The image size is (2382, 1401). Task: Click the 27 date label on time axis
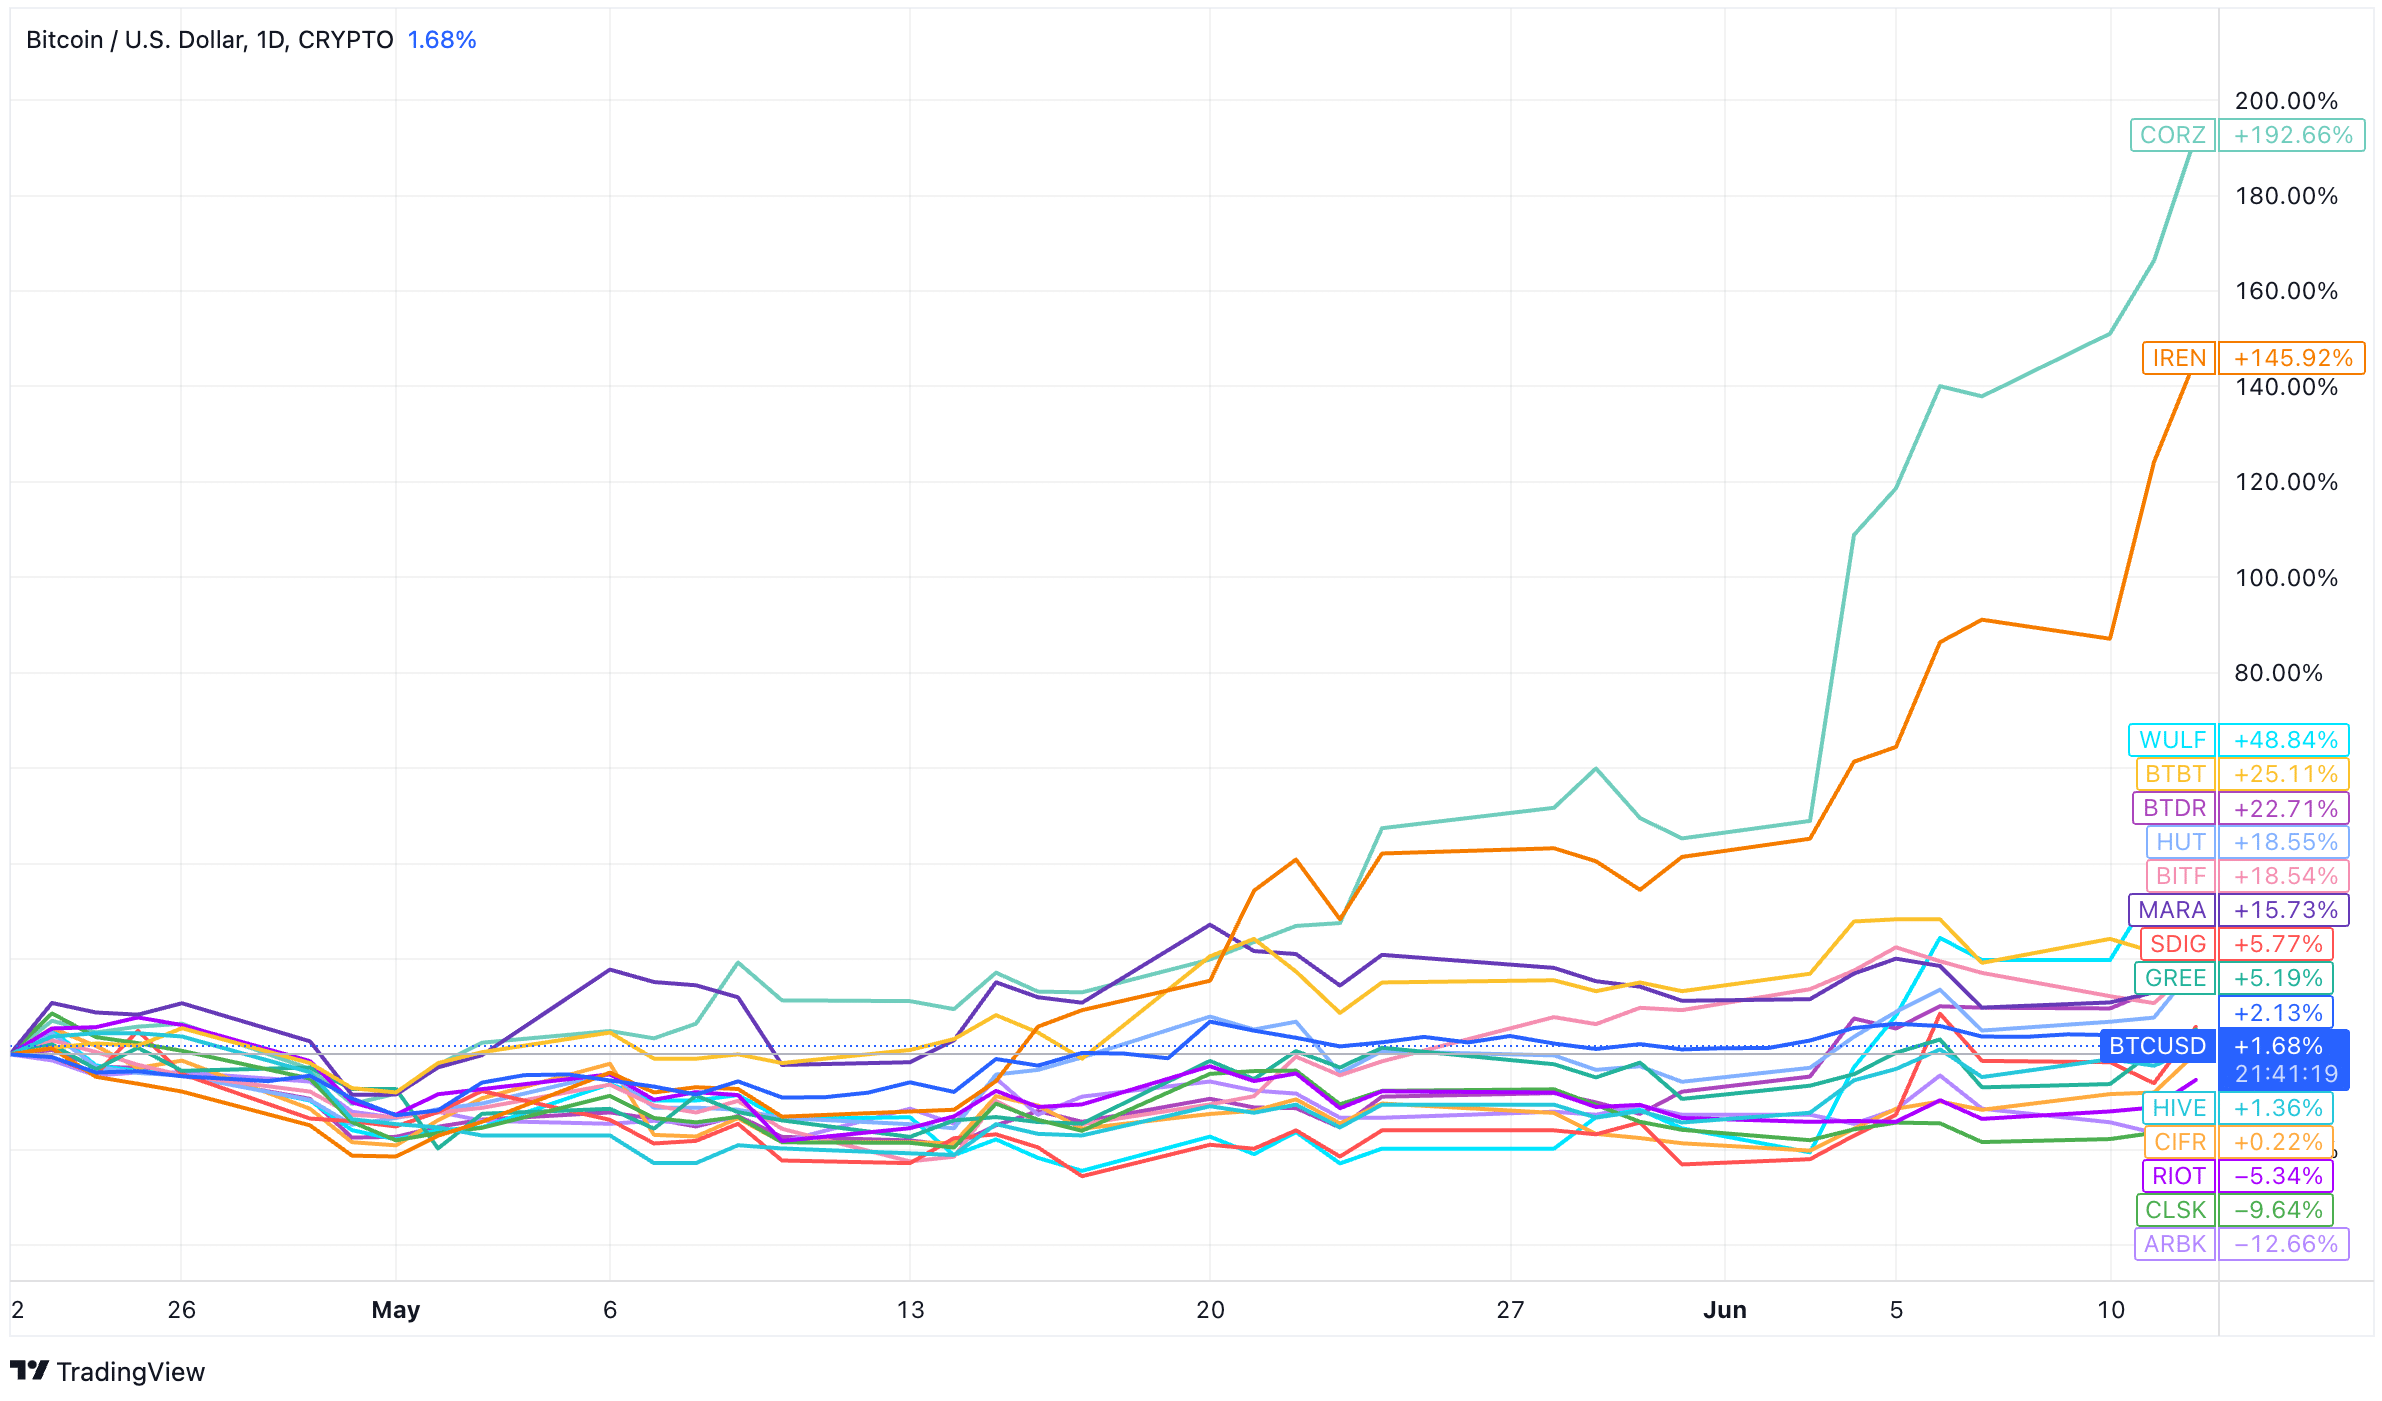[1510, 1310]
